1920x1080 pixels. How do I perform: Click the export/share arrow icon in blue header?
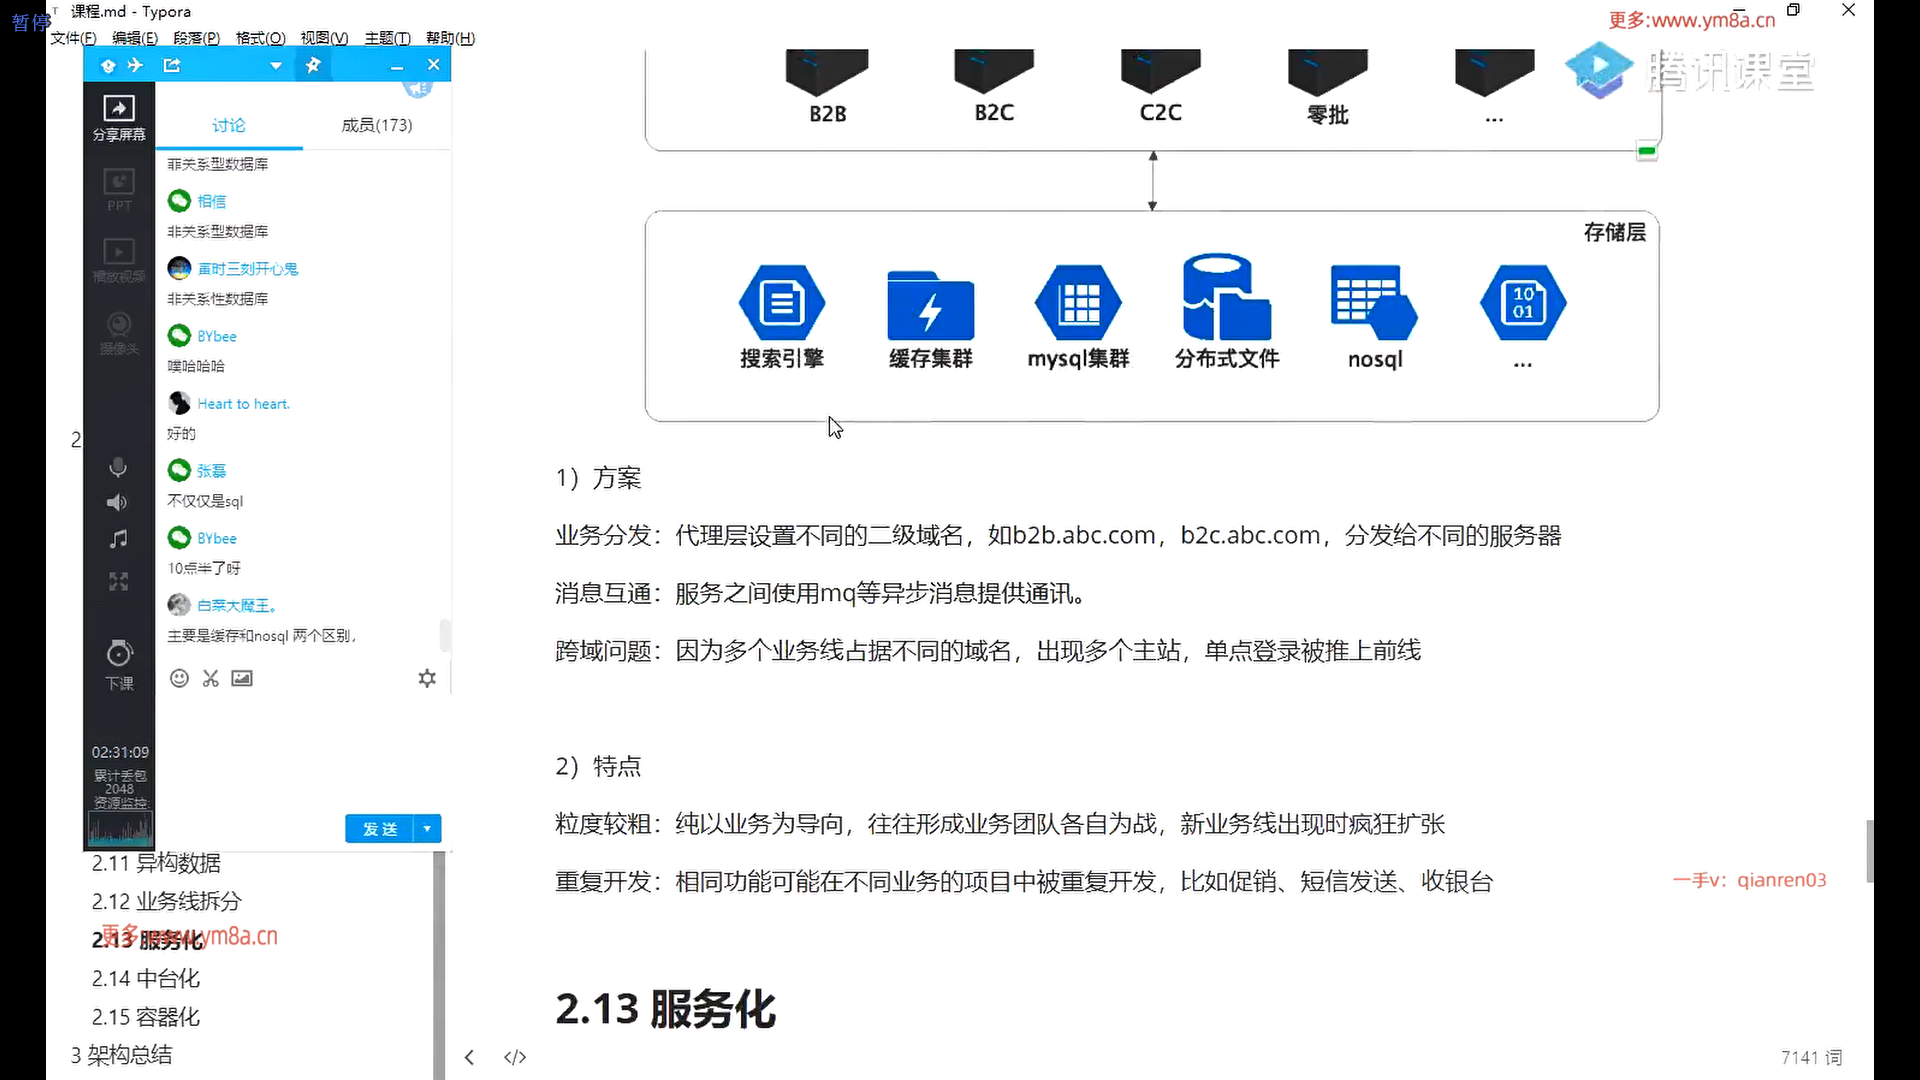(172, 65)
